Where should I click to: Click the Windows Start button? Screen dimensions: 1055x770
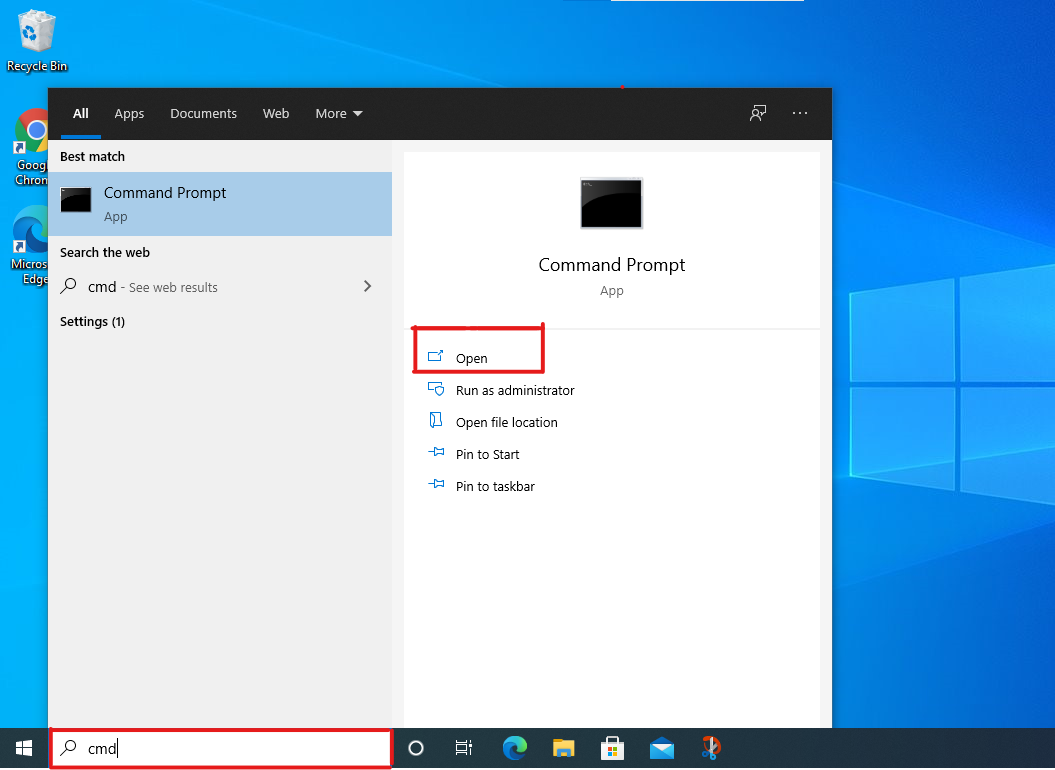click(x=24, y=748)
